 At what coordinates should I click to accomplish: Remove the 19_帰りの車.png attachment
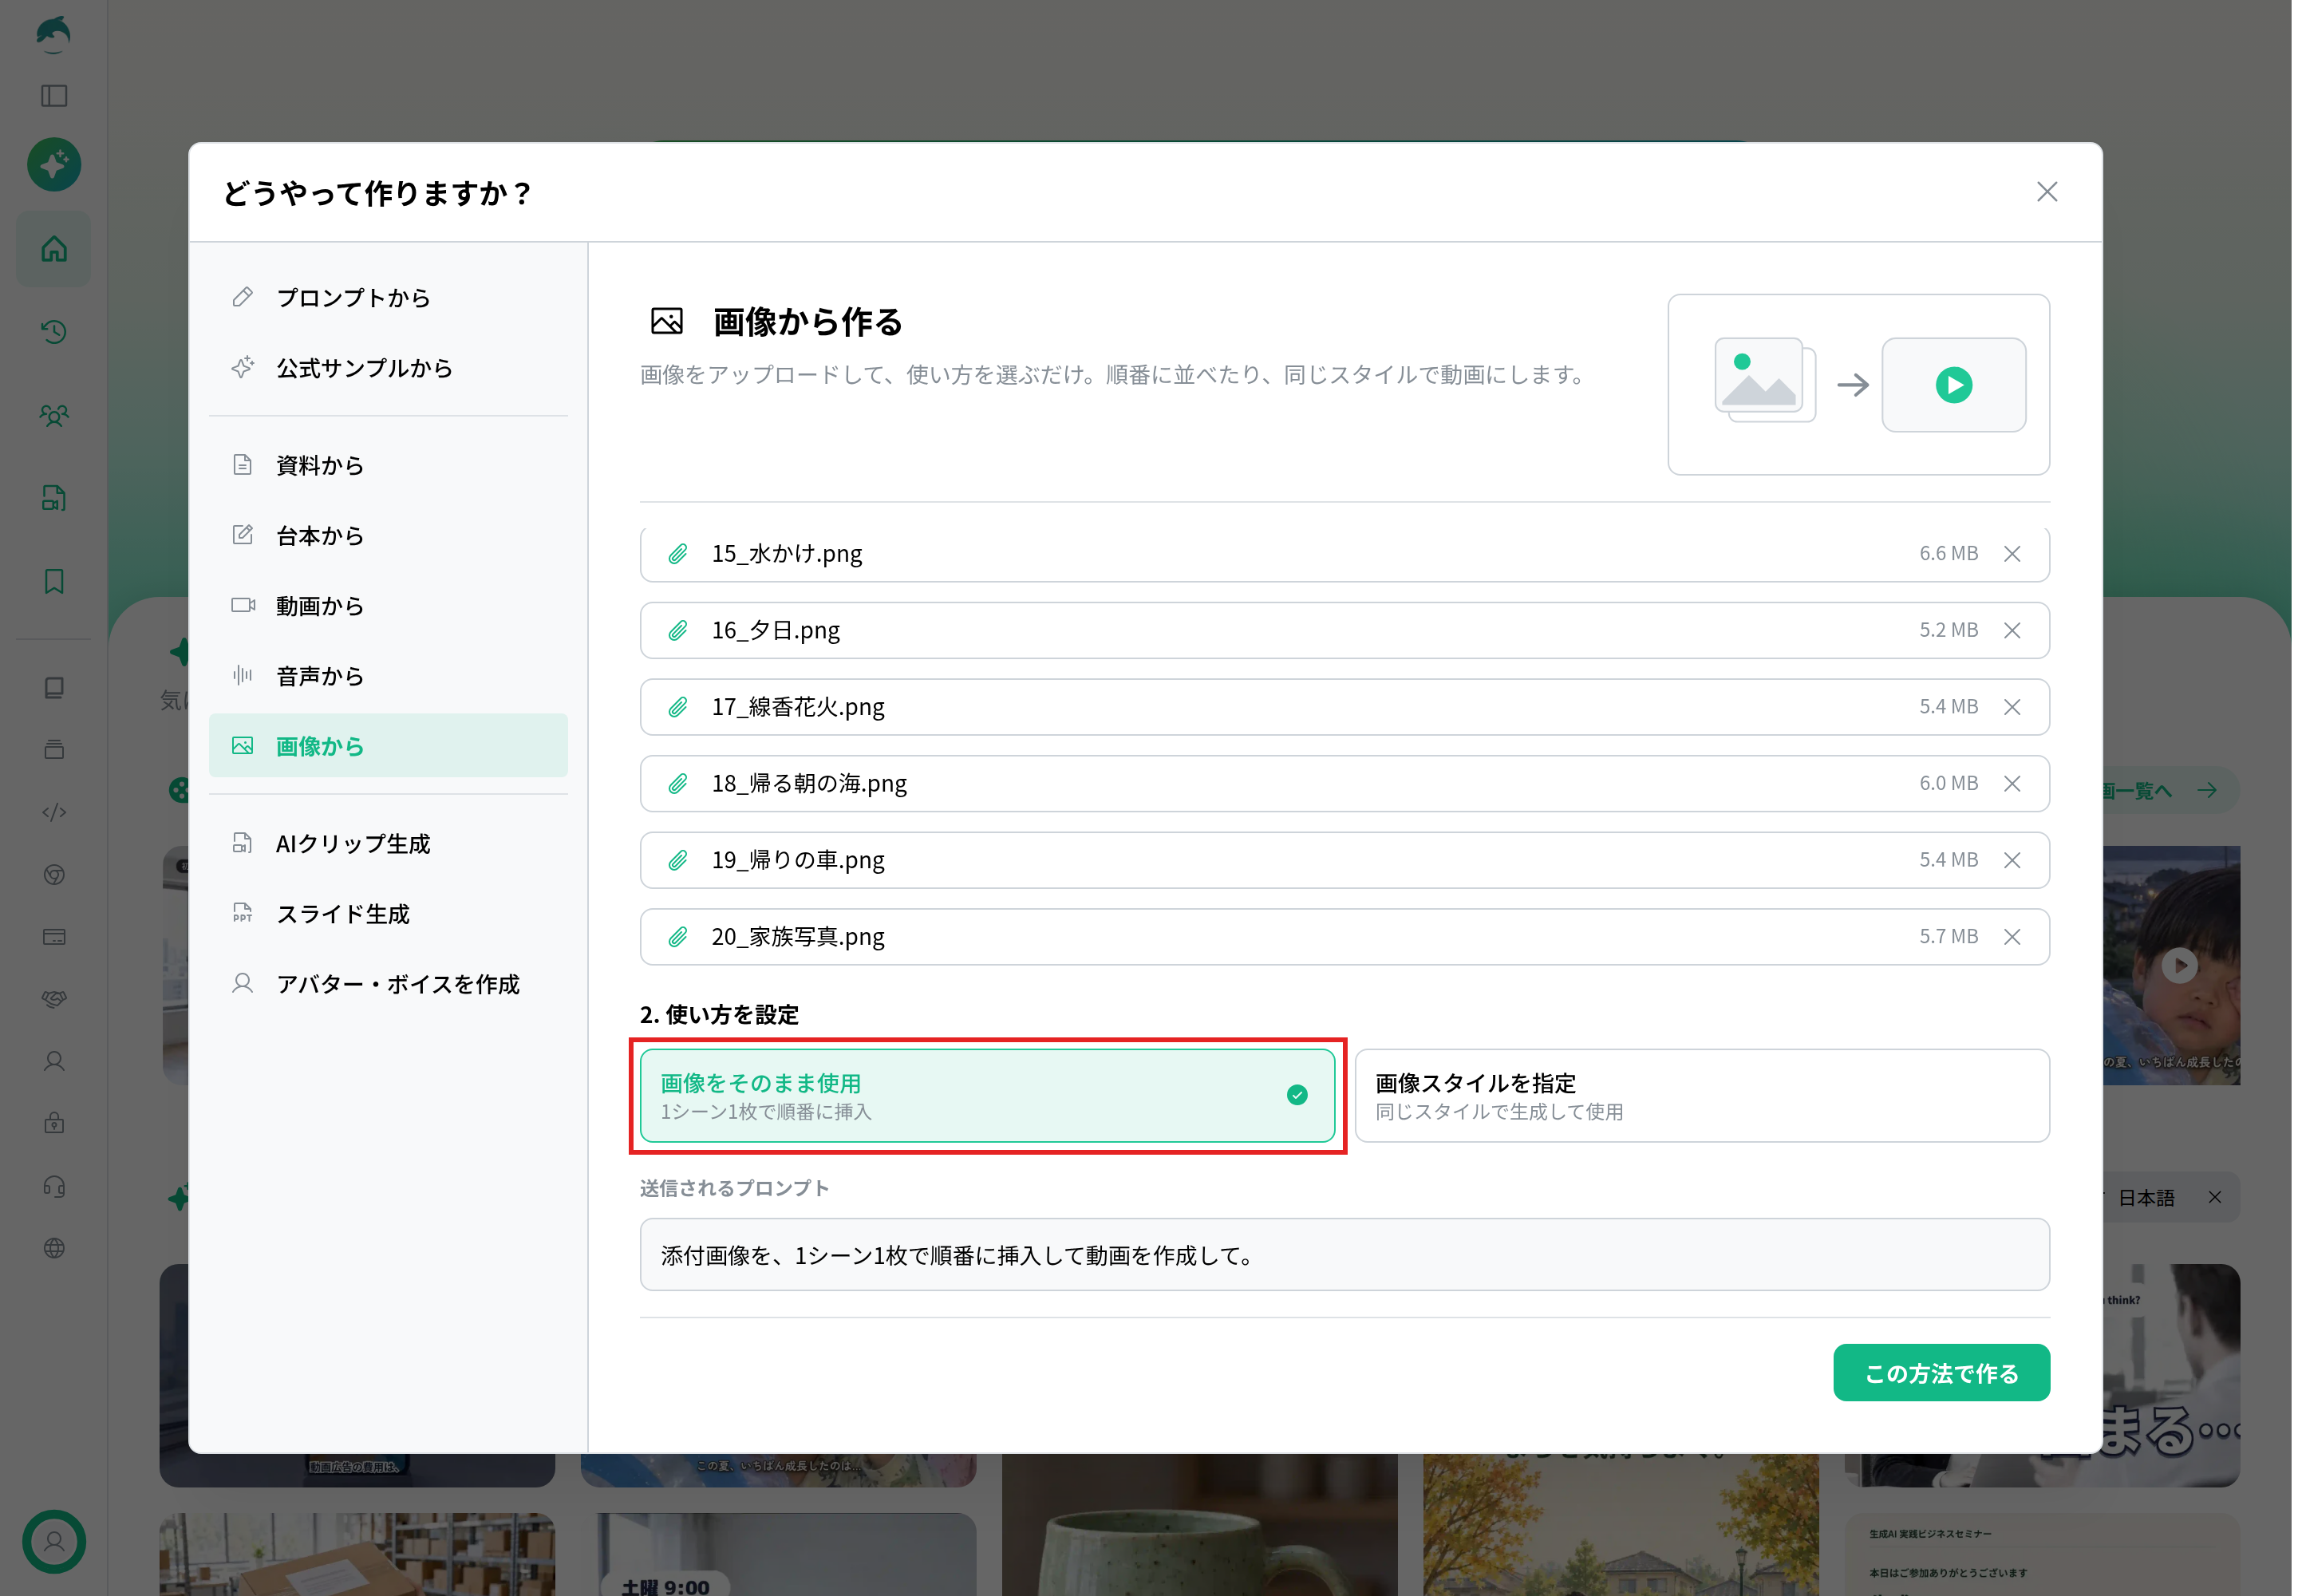pos(2012,860)
